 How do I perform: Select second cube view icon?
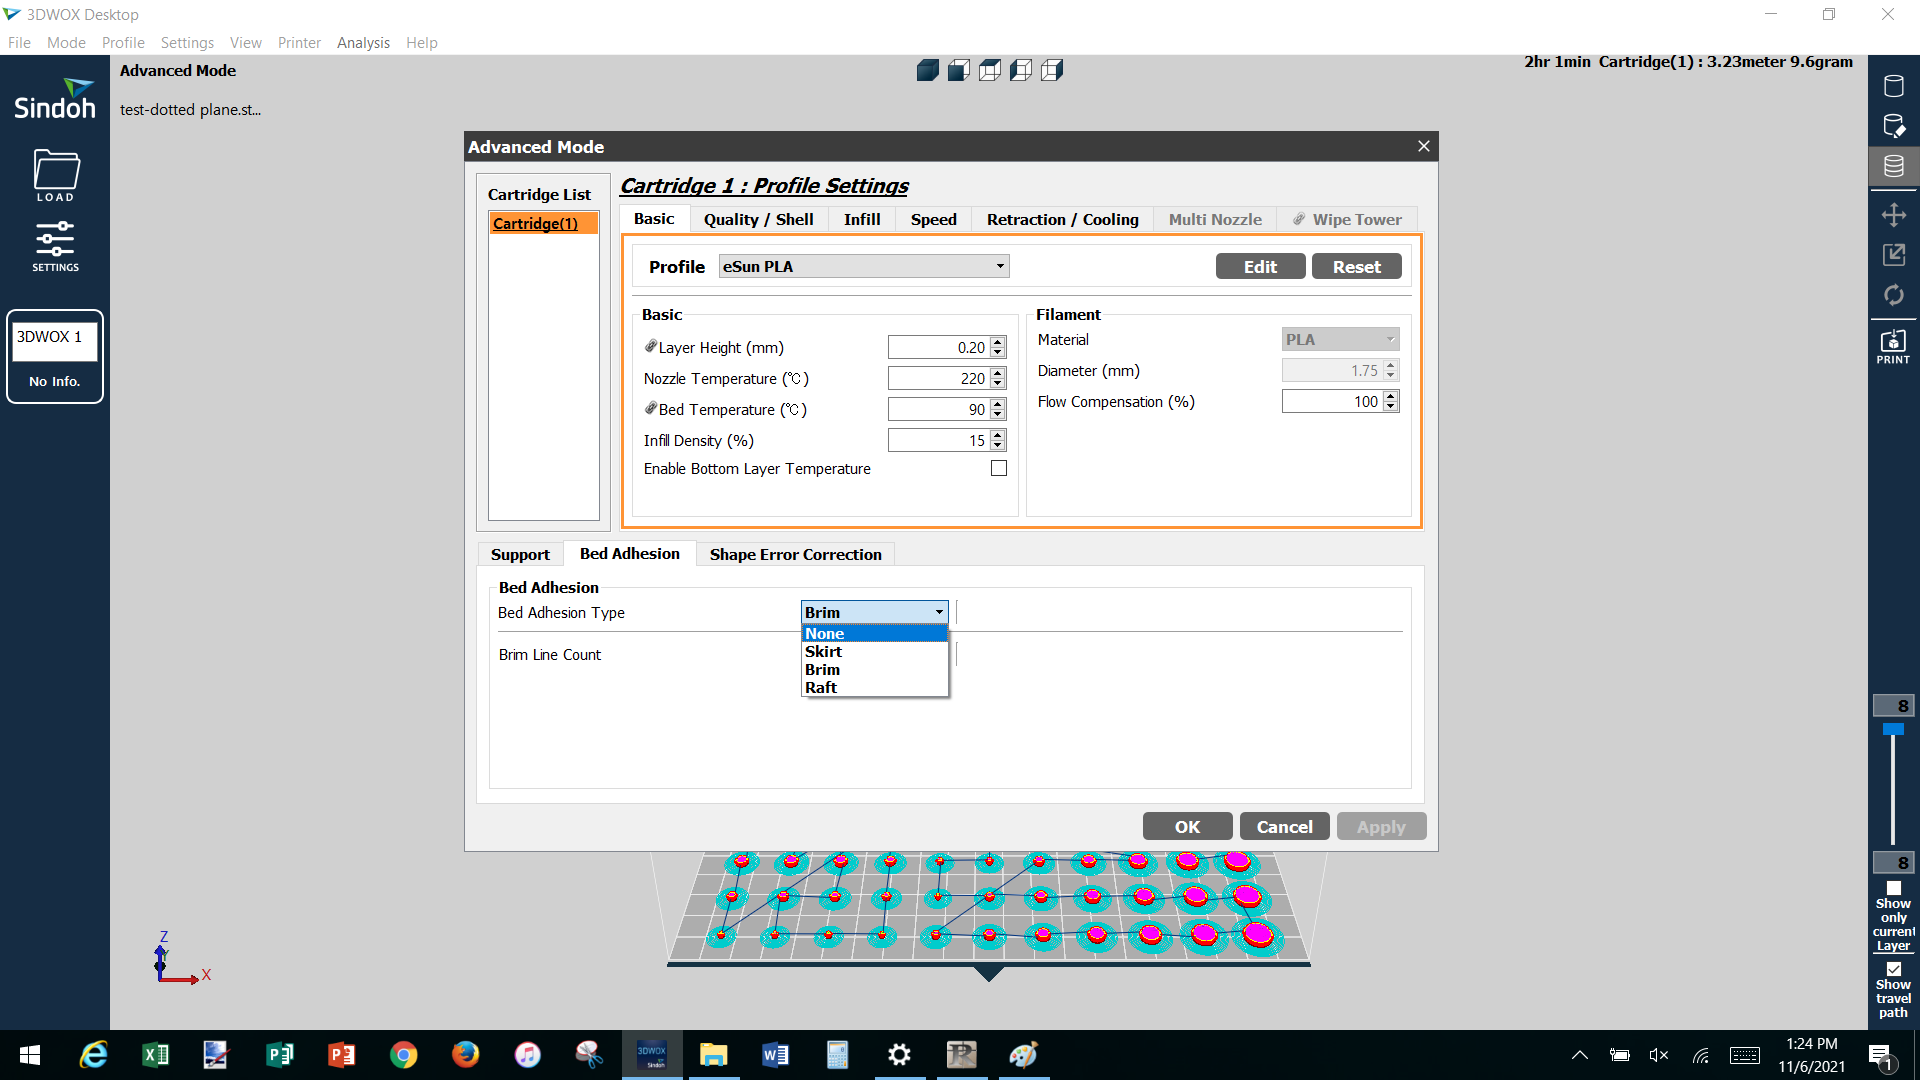coord(959,70)
